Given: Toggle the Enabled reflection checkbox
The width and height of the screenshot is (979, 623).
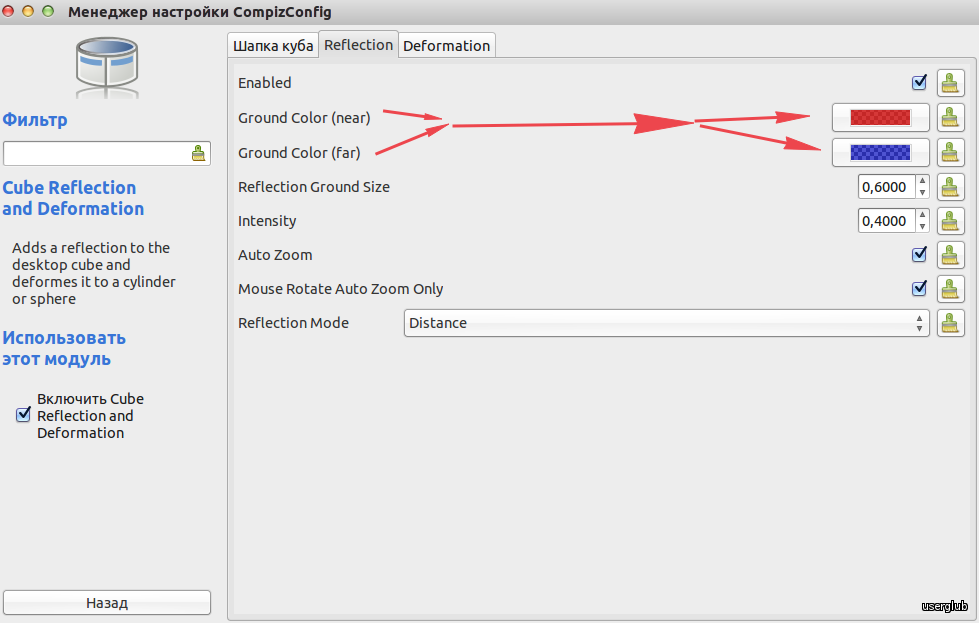Looking at the screenshot, I should click(919, 82).
